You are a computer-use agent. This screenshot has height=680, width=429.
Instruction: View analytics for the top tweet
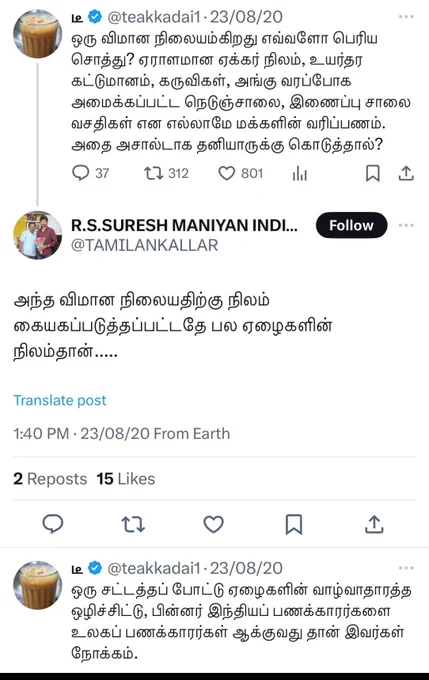pos(300,173)
